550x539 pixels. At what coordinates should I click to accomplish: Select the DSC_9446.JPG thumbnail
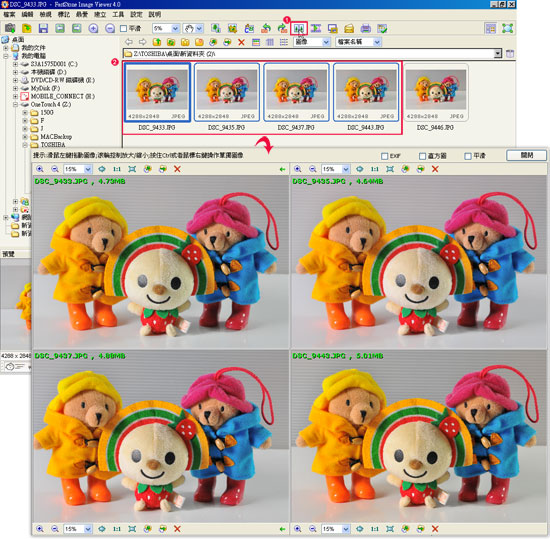coord(435,93)
